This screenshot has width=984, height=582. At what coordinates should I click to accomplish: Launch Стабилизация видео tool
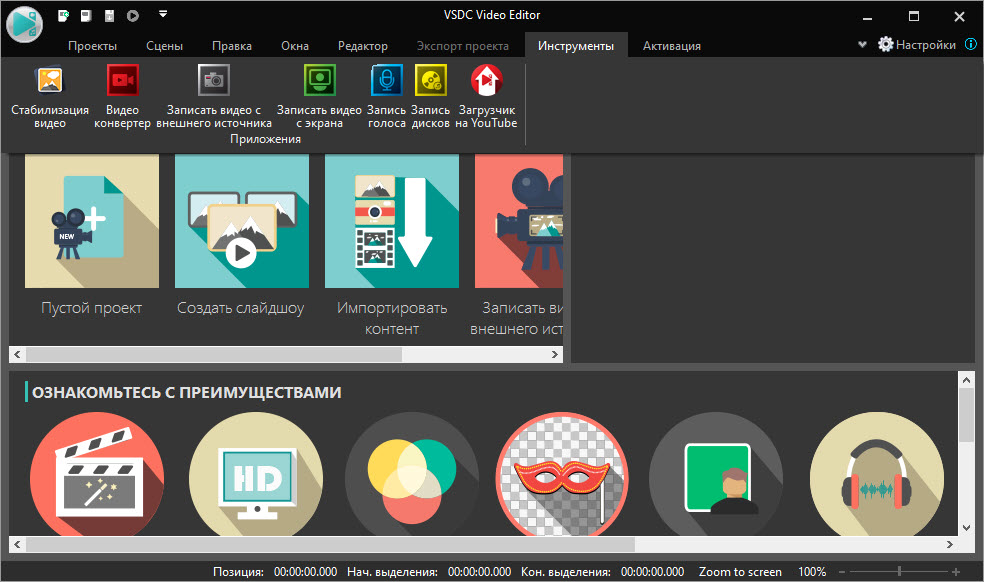tap(50, 97)
